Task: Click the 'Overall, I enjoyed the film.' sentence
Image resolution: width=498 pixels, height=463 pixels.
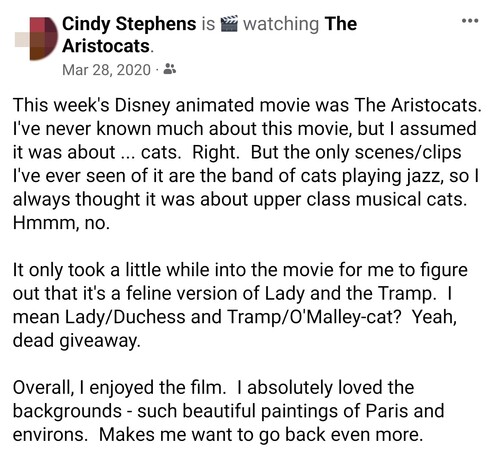Action: point(119,388)
